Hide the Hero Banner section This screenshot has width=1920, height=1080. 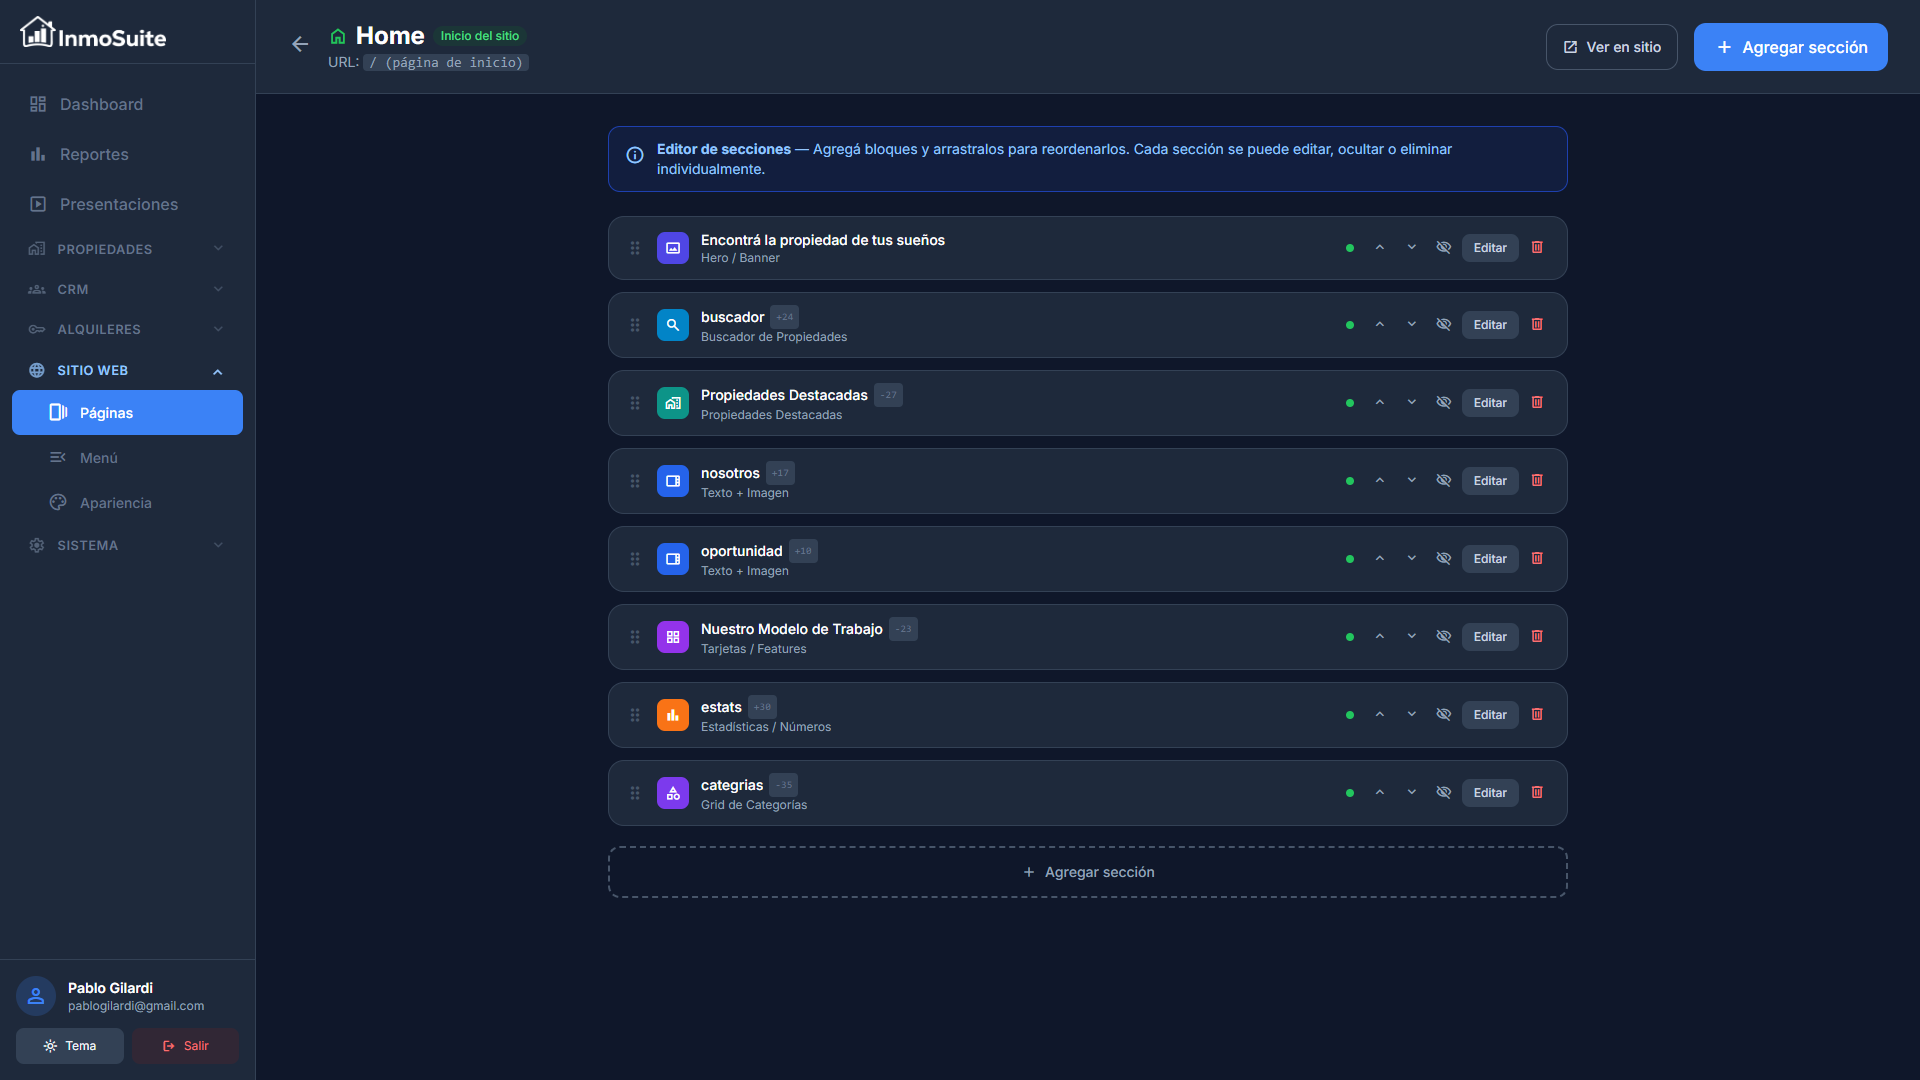point(1443,248)
